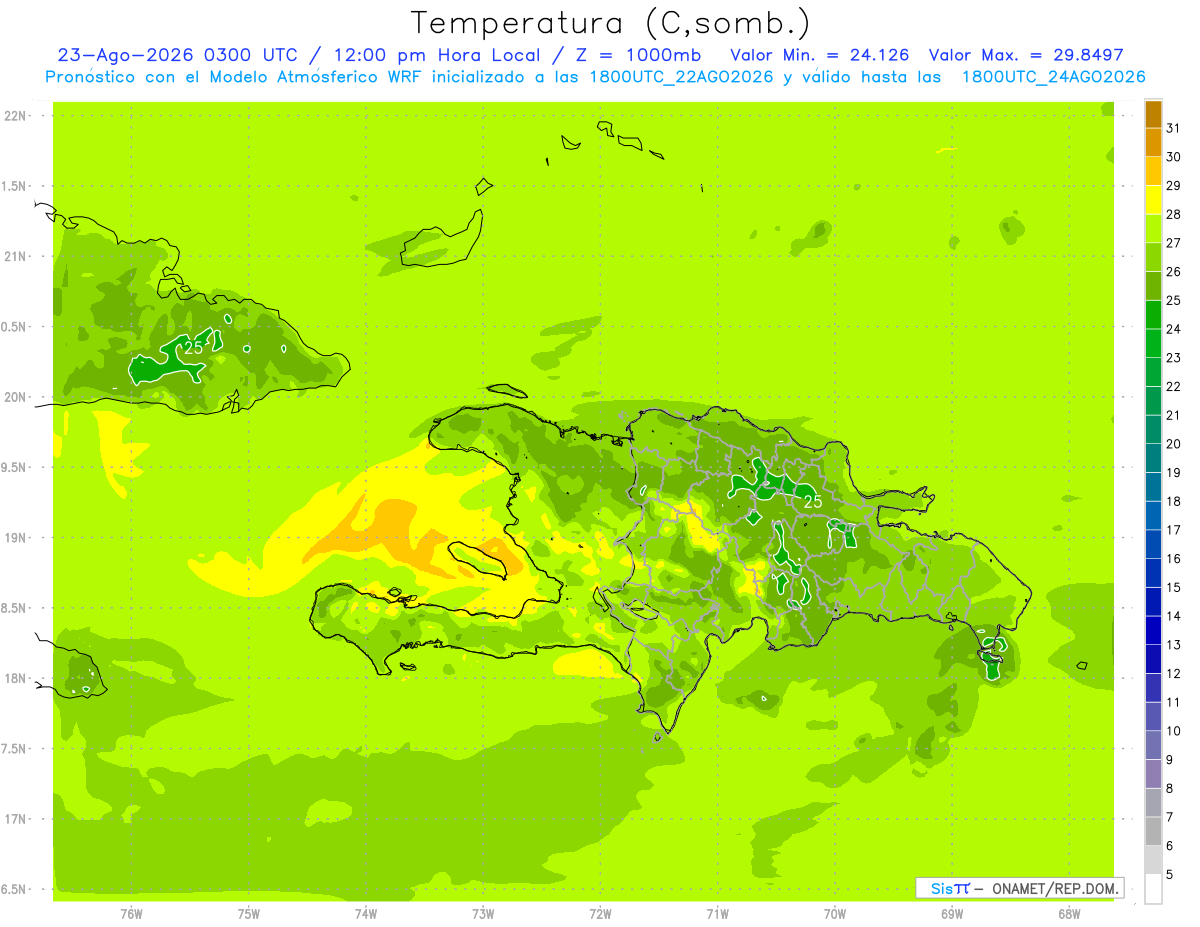This screenshot has width=1200, height=927.
Task: Pick the lime legend band between 27 and 28
Action: pyautogui.click(x=1153, y=228)
